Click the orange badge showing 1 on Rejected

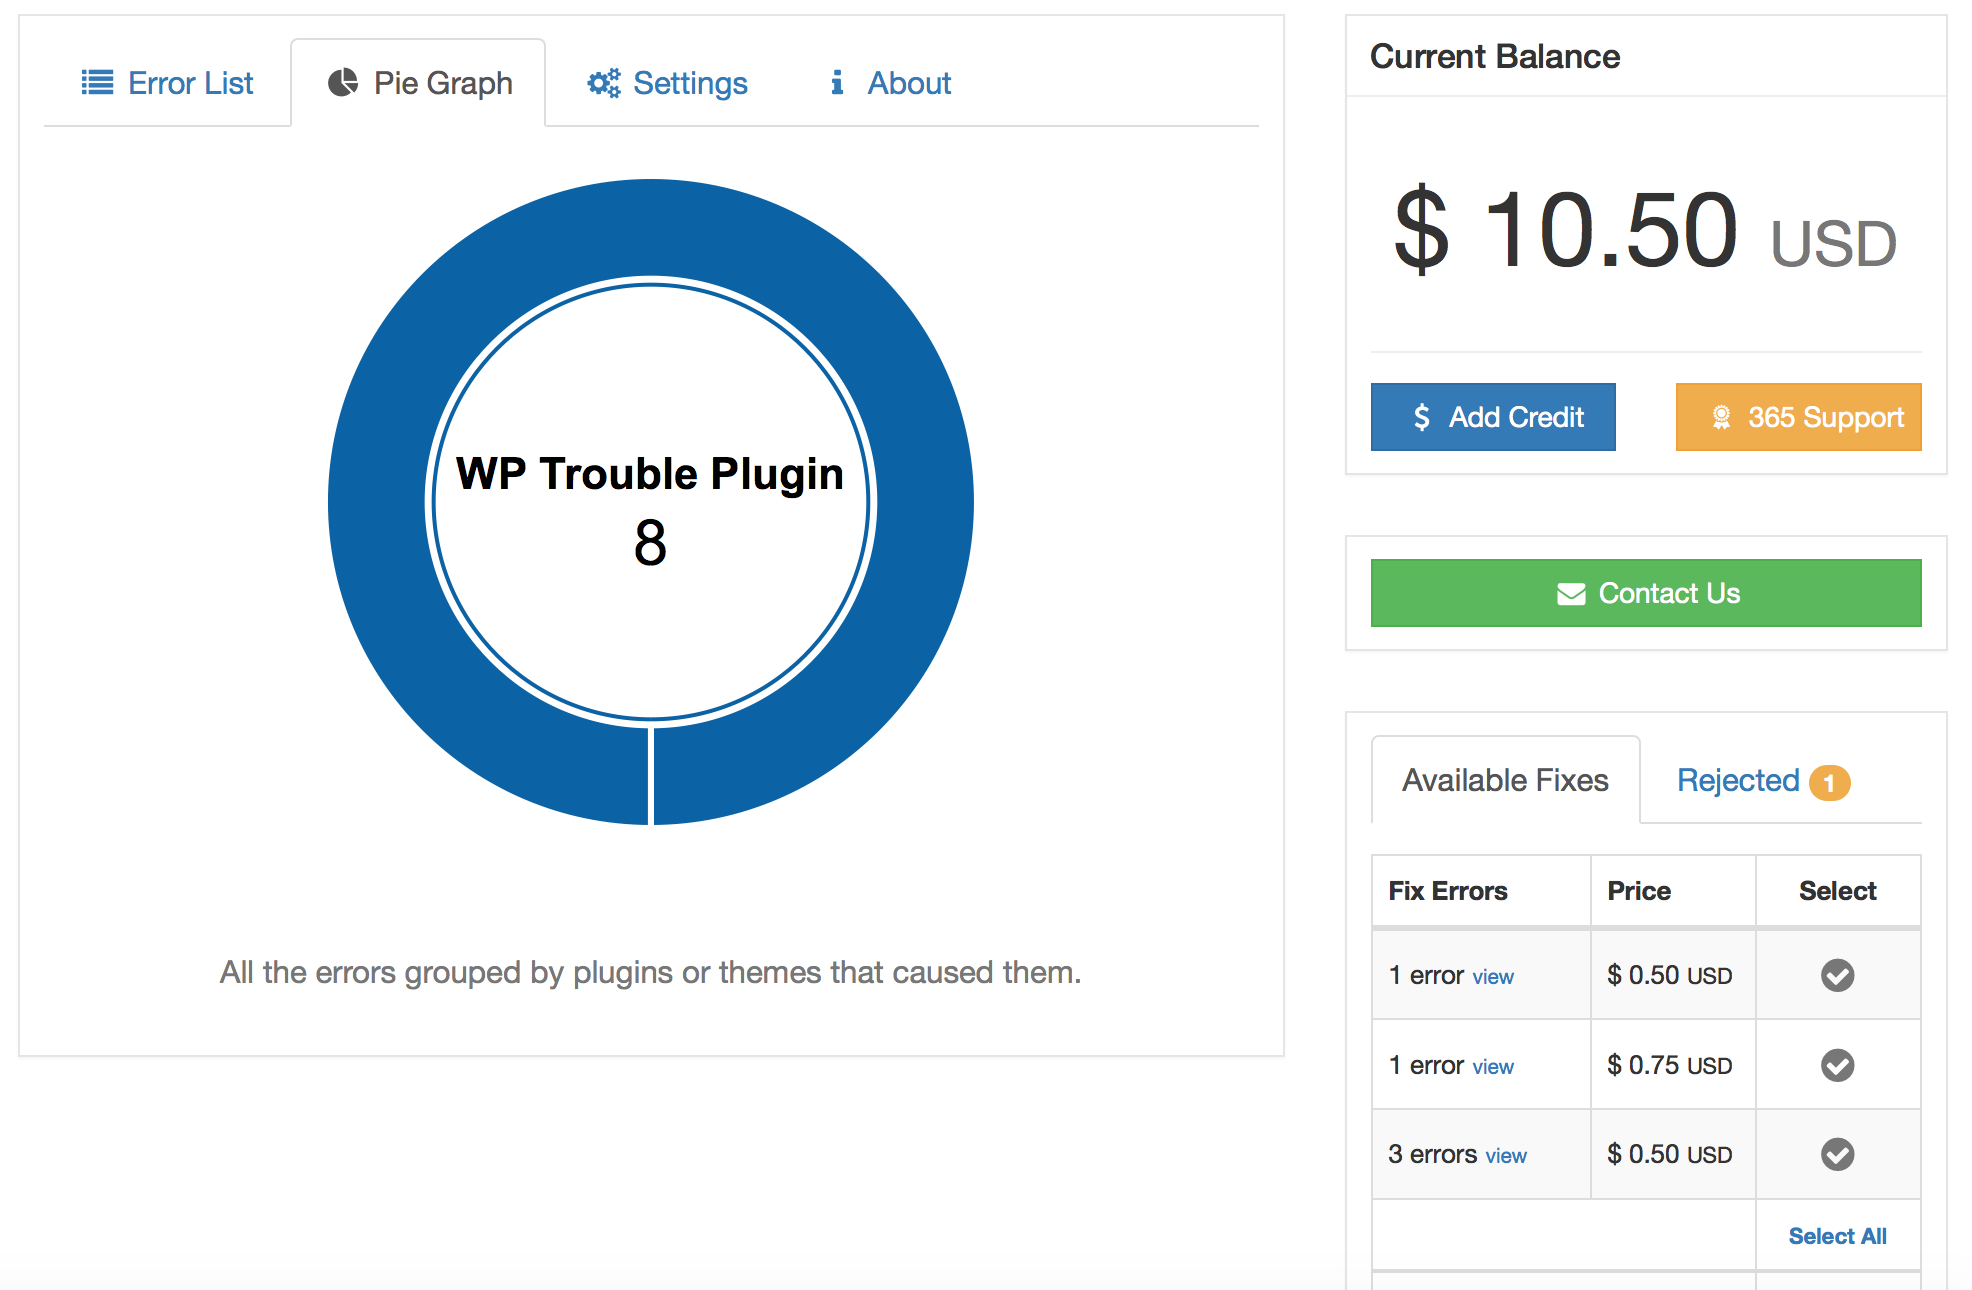[x=1830, y=783]
